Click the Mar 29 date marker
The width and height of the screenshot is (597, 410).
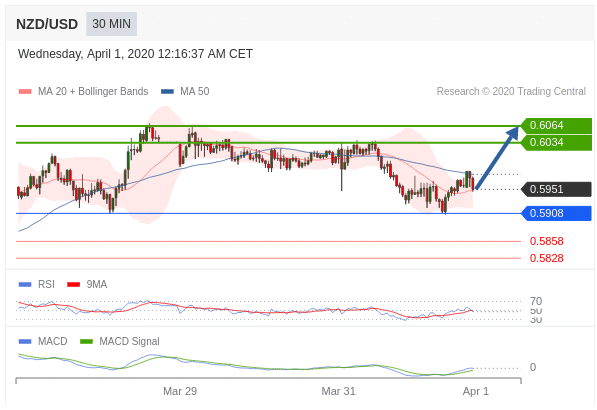tap(180, 391)
